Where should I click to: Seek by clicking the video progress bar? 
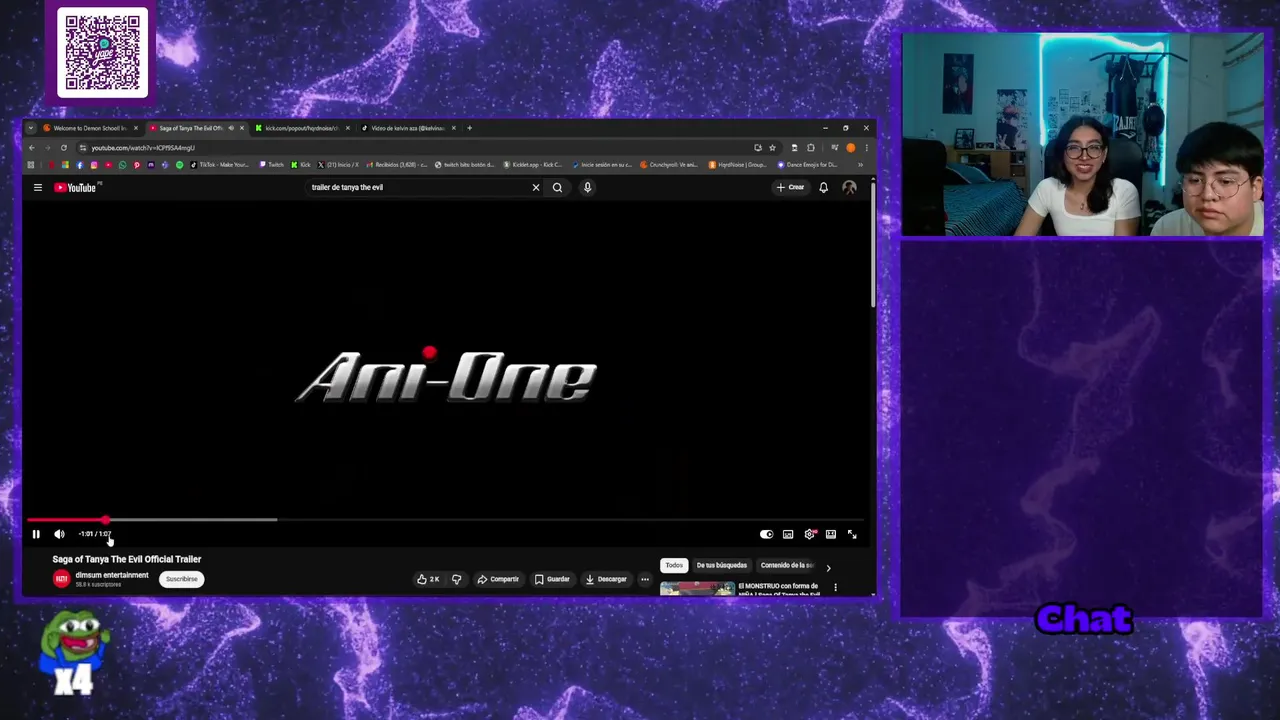(x=446, y=520)
